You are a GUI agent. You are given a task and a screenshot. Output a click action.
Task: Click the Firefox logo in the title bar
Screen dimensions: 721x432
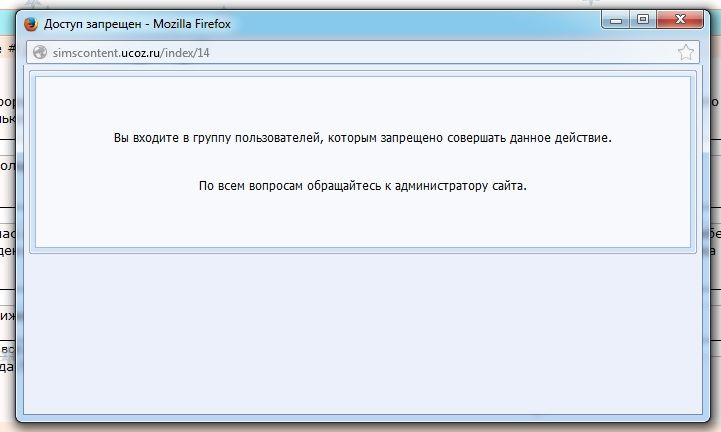coord(30,22)
